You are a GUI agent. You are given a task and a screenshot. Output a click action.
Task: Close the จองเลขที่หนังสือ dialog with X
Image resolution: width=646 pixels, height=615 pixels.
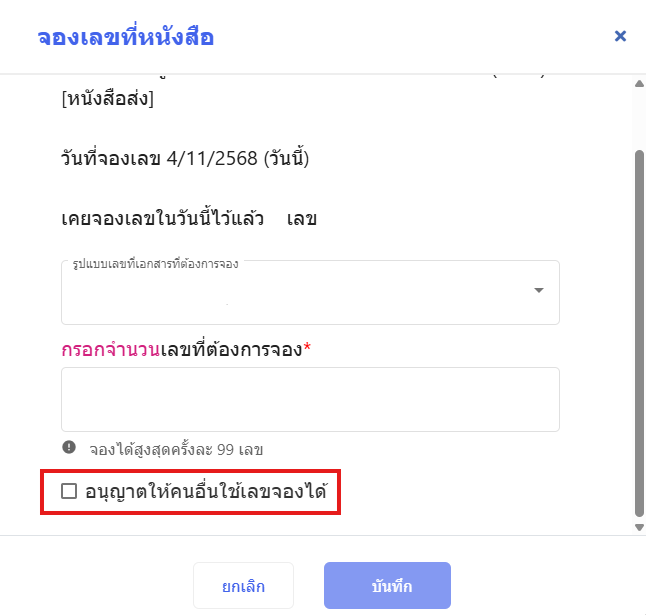[620, 36]
